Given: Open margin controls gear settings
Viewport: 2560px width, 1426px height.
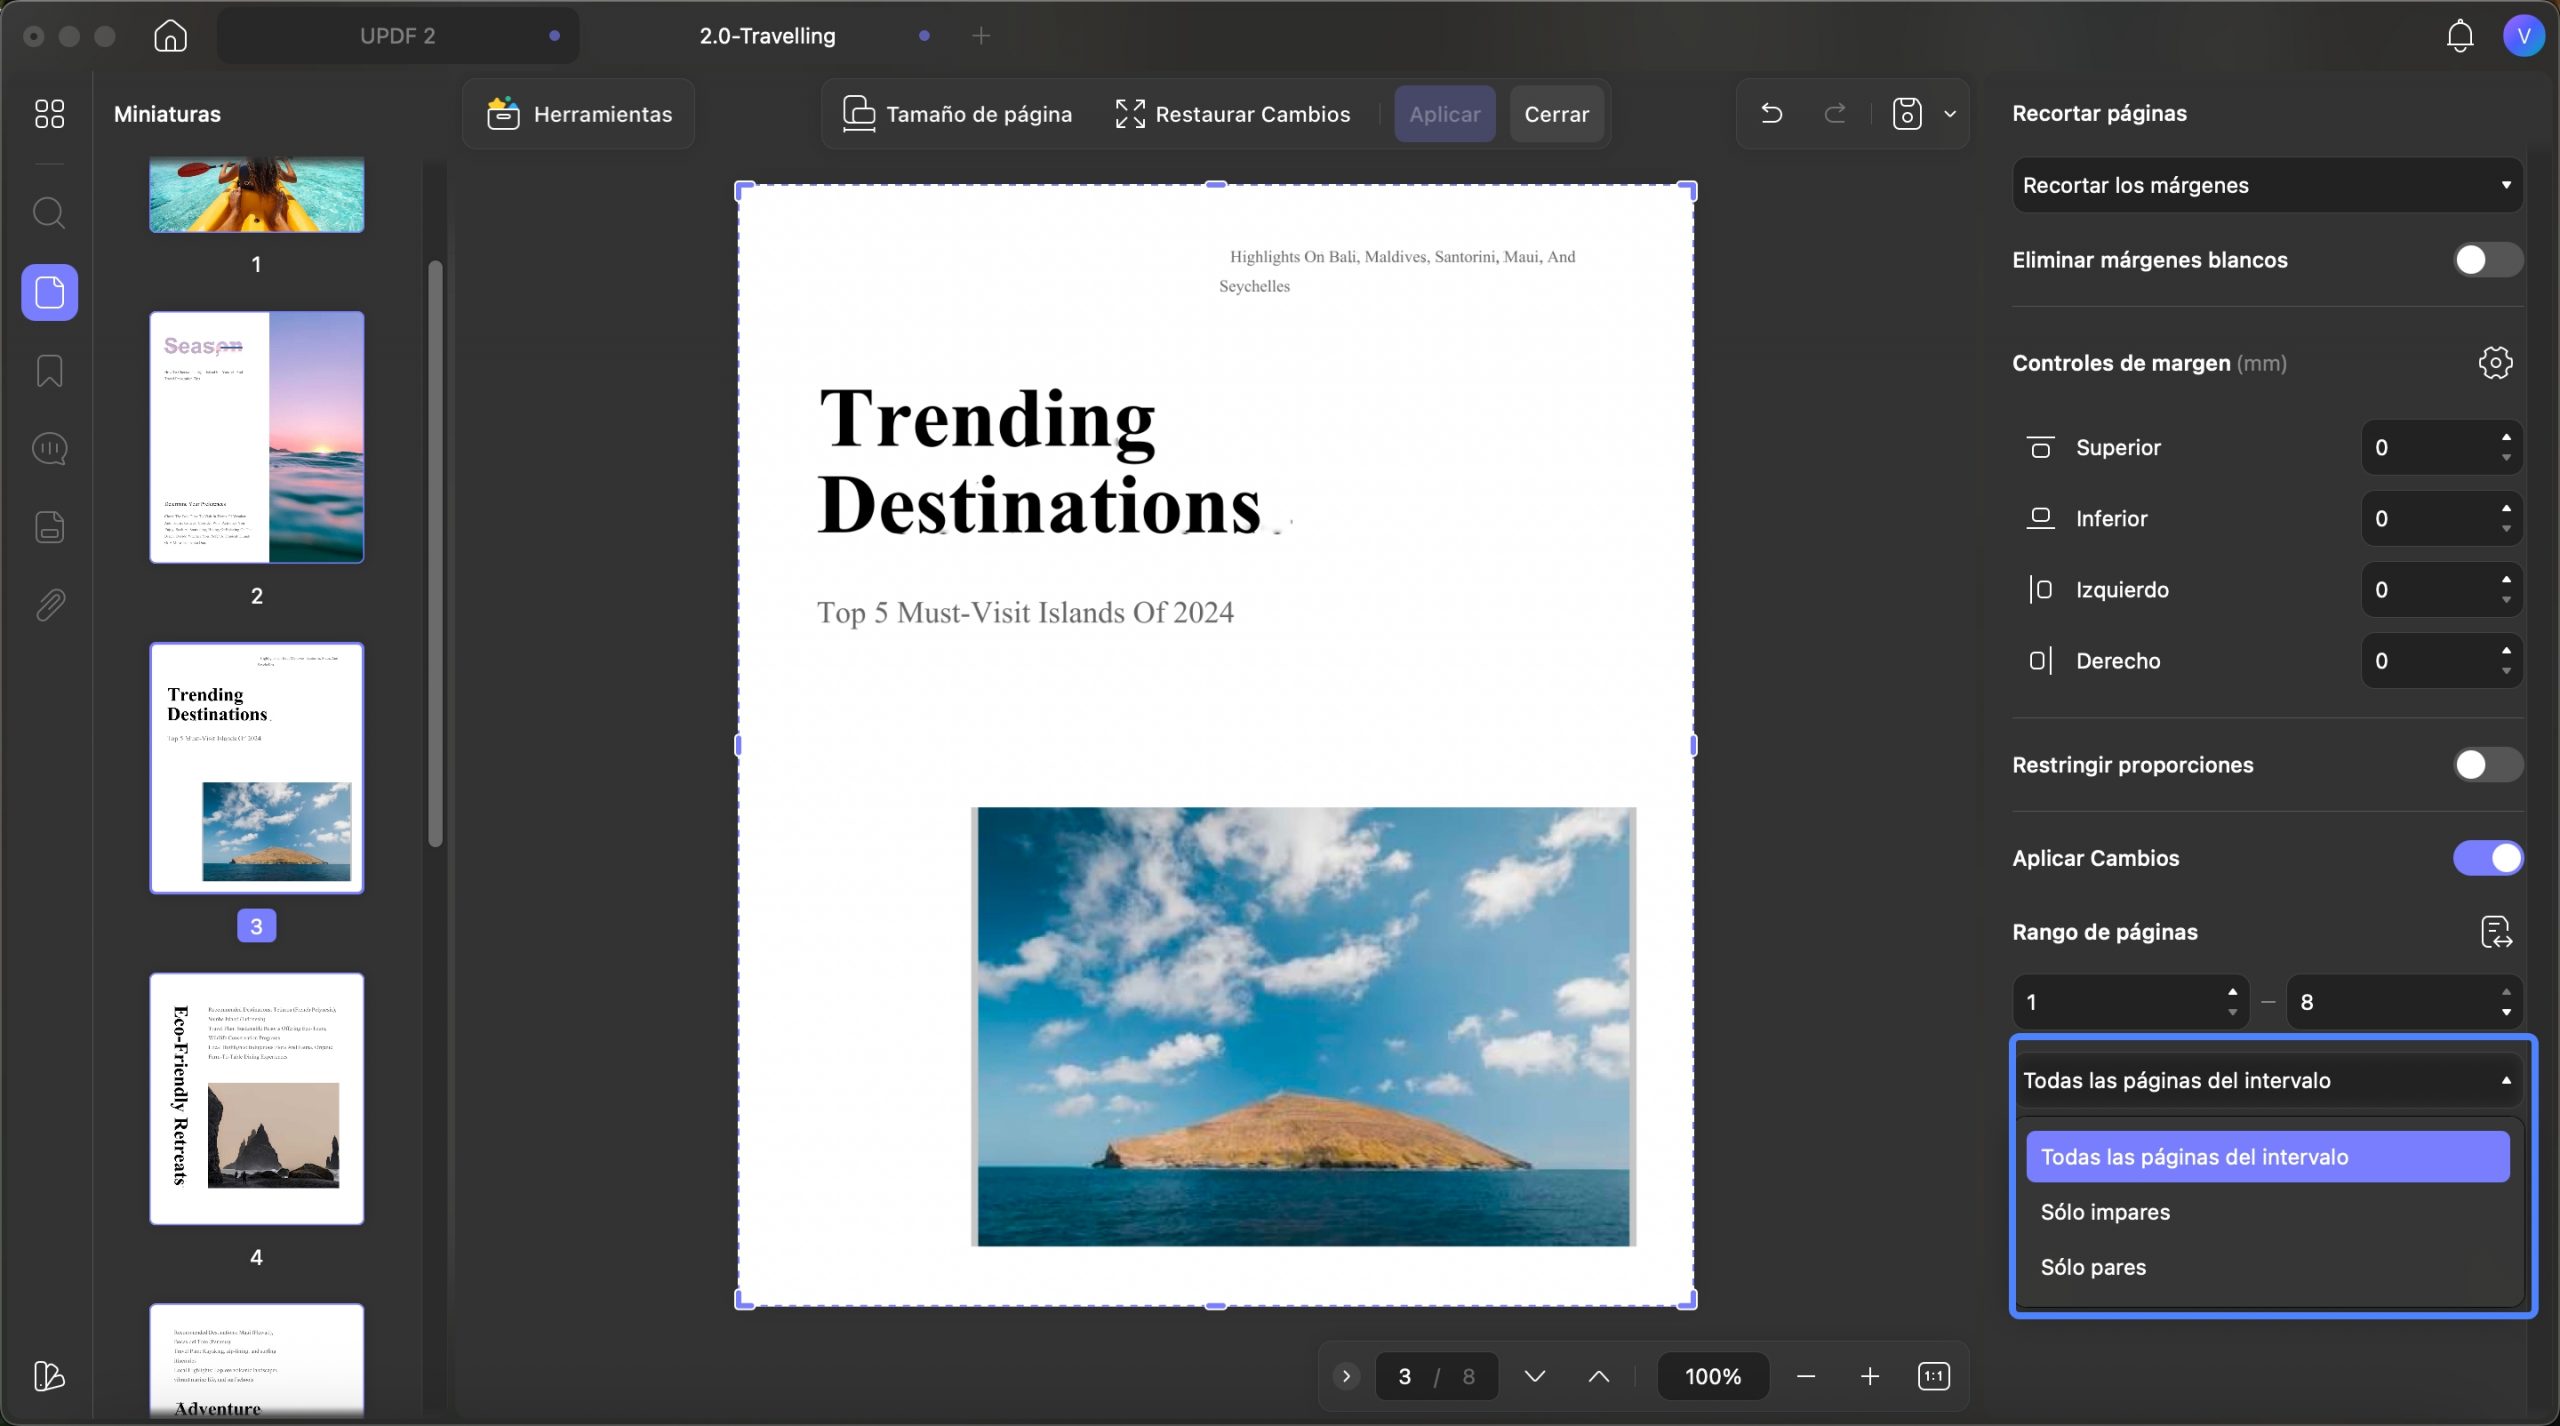Looking at the screenshot, I should [2495, 363].
